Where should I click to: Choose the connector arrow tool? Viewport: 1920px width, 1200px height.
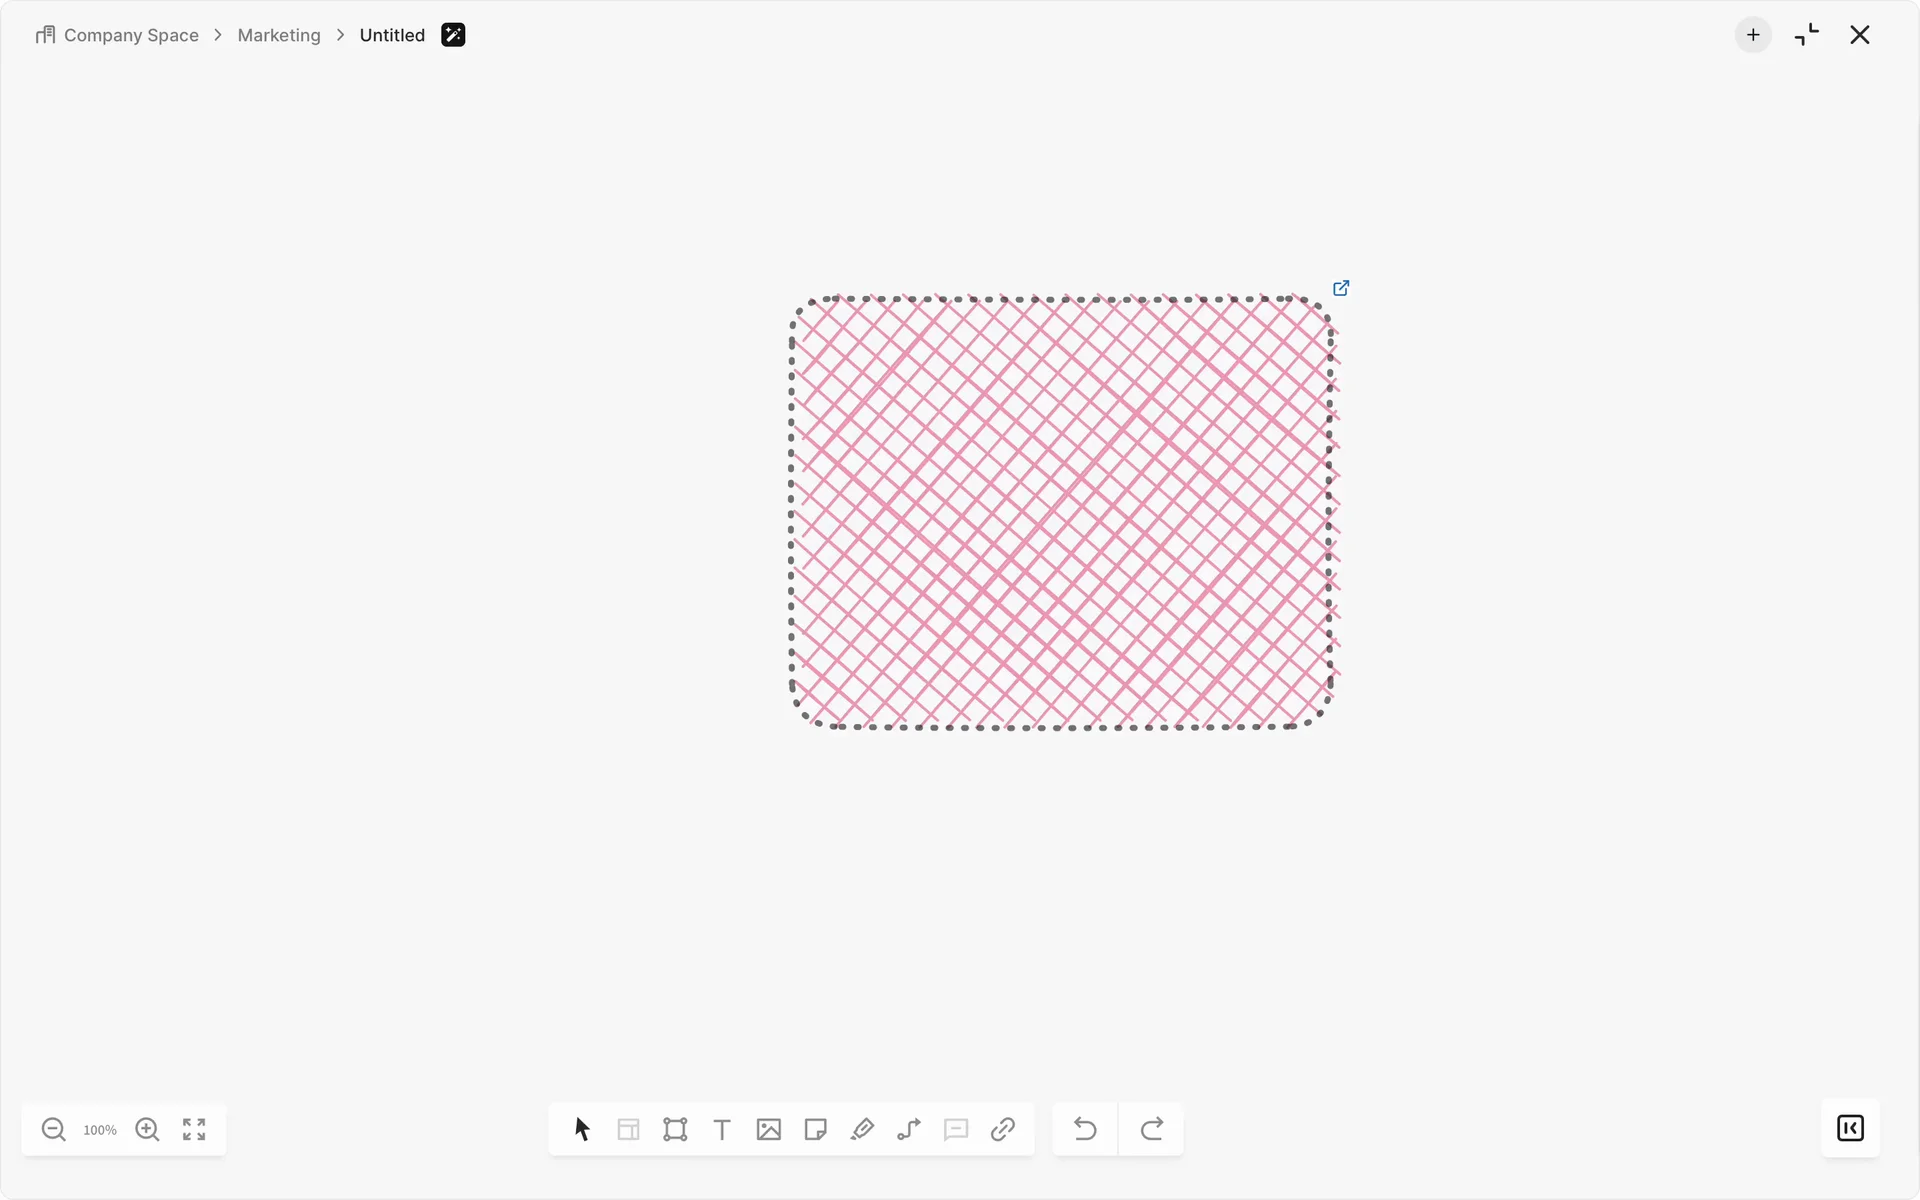coord(909,1129)
